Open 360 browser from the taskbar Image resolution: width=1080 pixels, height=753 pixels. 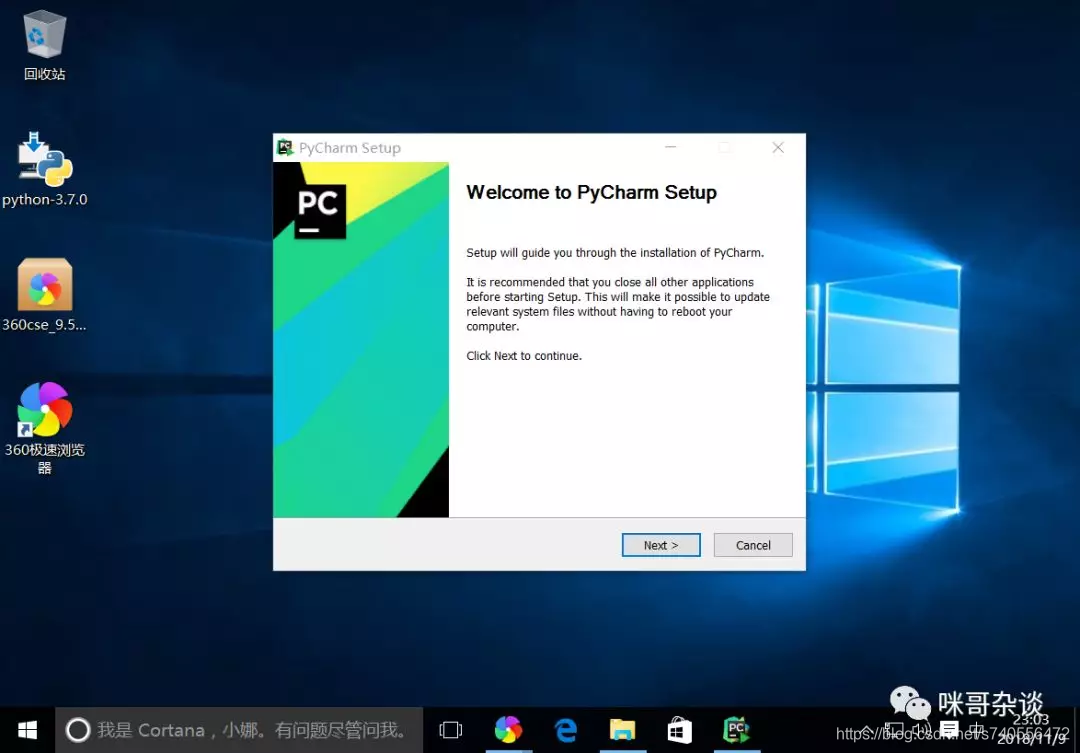[x=508, y=730]
